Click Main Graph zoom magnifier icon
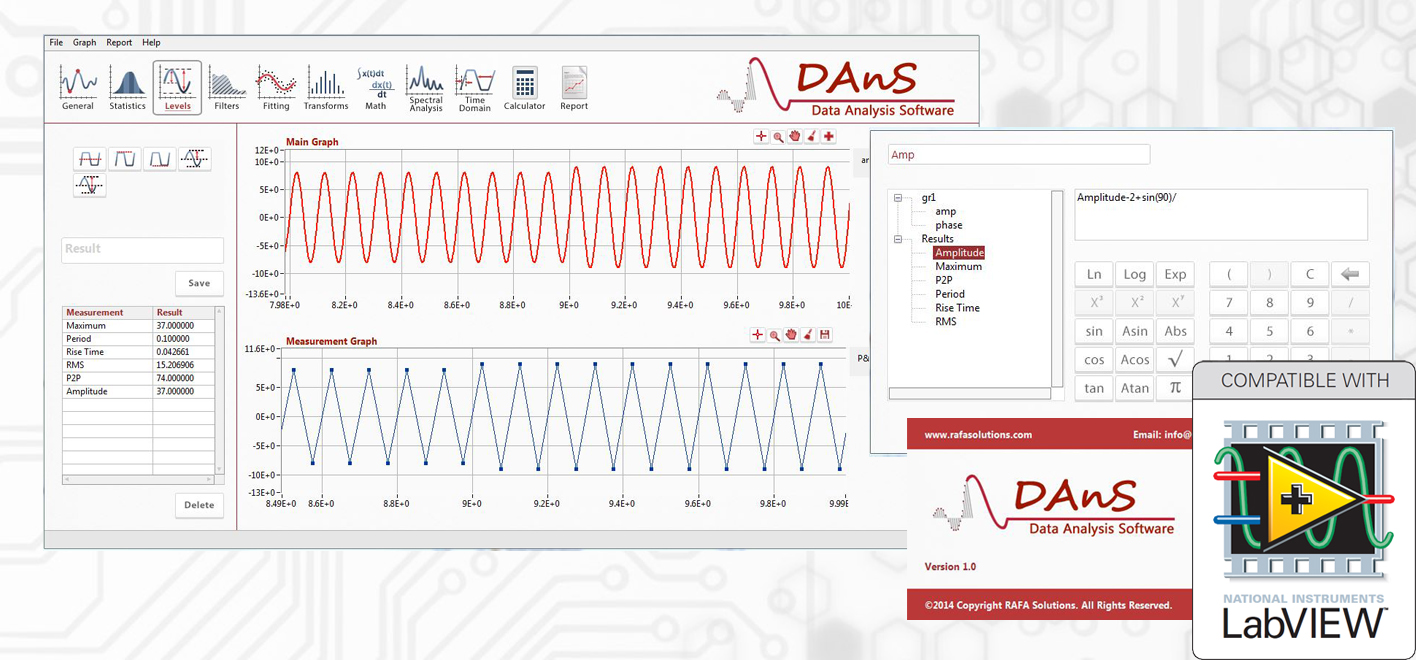This screenshot has width=1416, height=660. 778,137
